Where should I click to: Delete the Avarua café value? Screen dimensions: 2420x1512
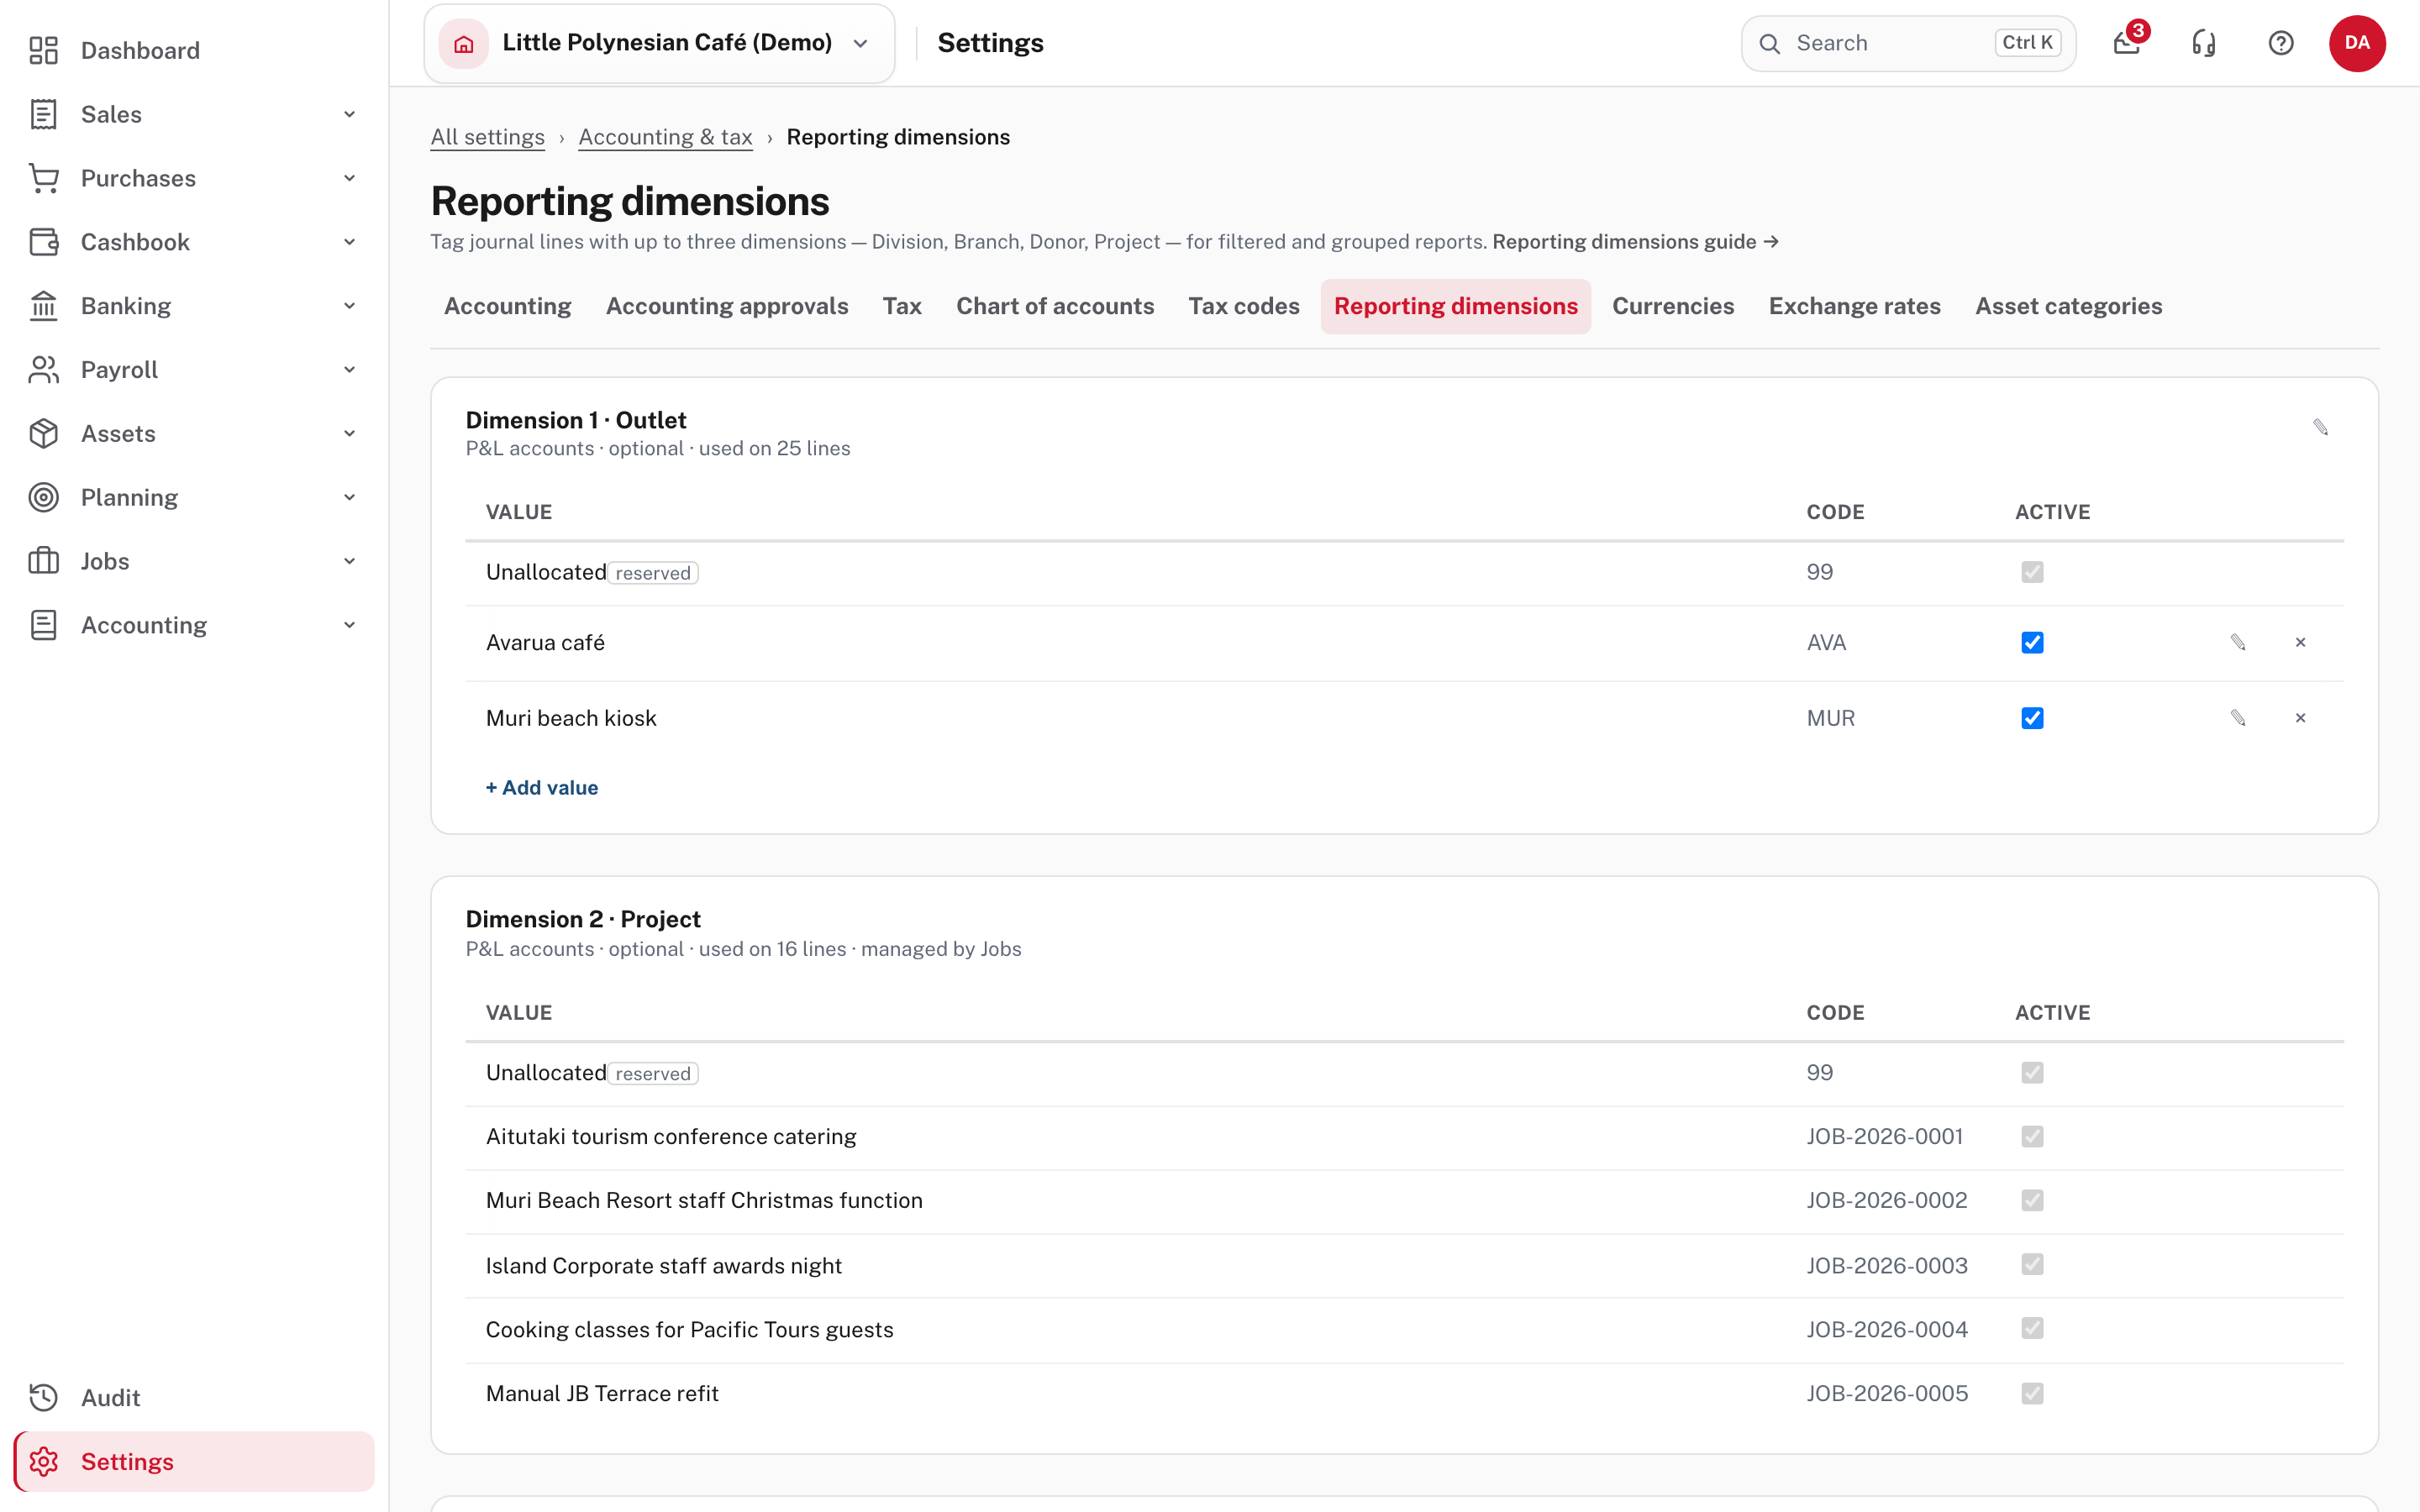click(2300, 642)
